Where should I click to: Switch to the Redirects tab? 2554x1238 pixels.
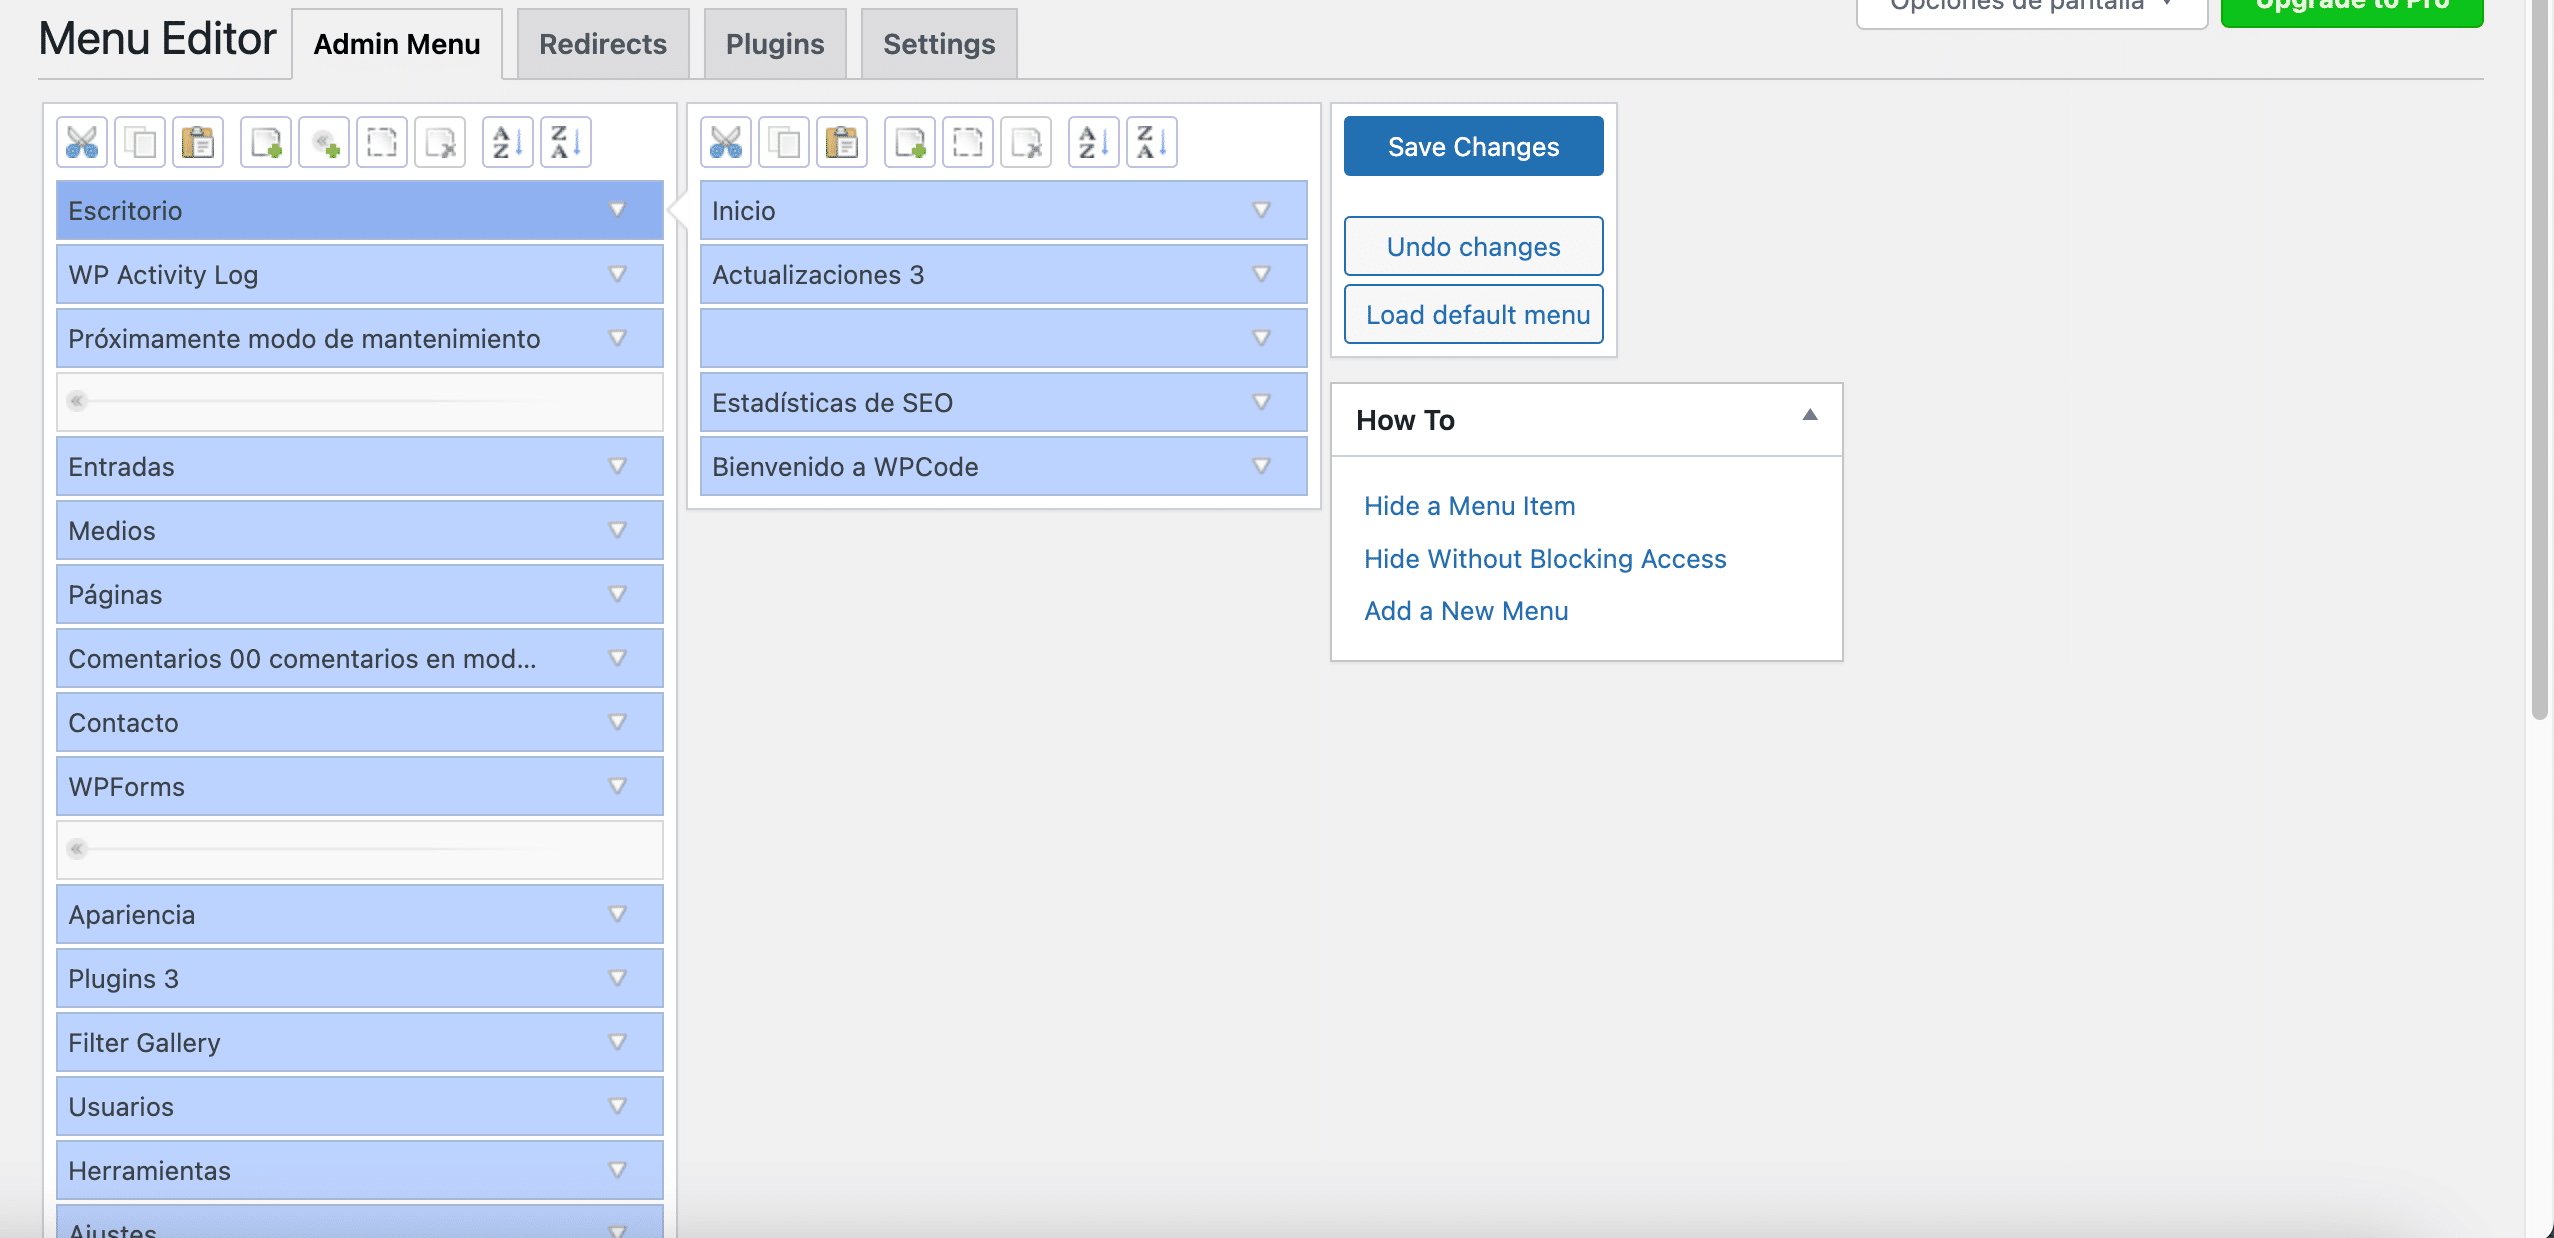tap(602, 44)
